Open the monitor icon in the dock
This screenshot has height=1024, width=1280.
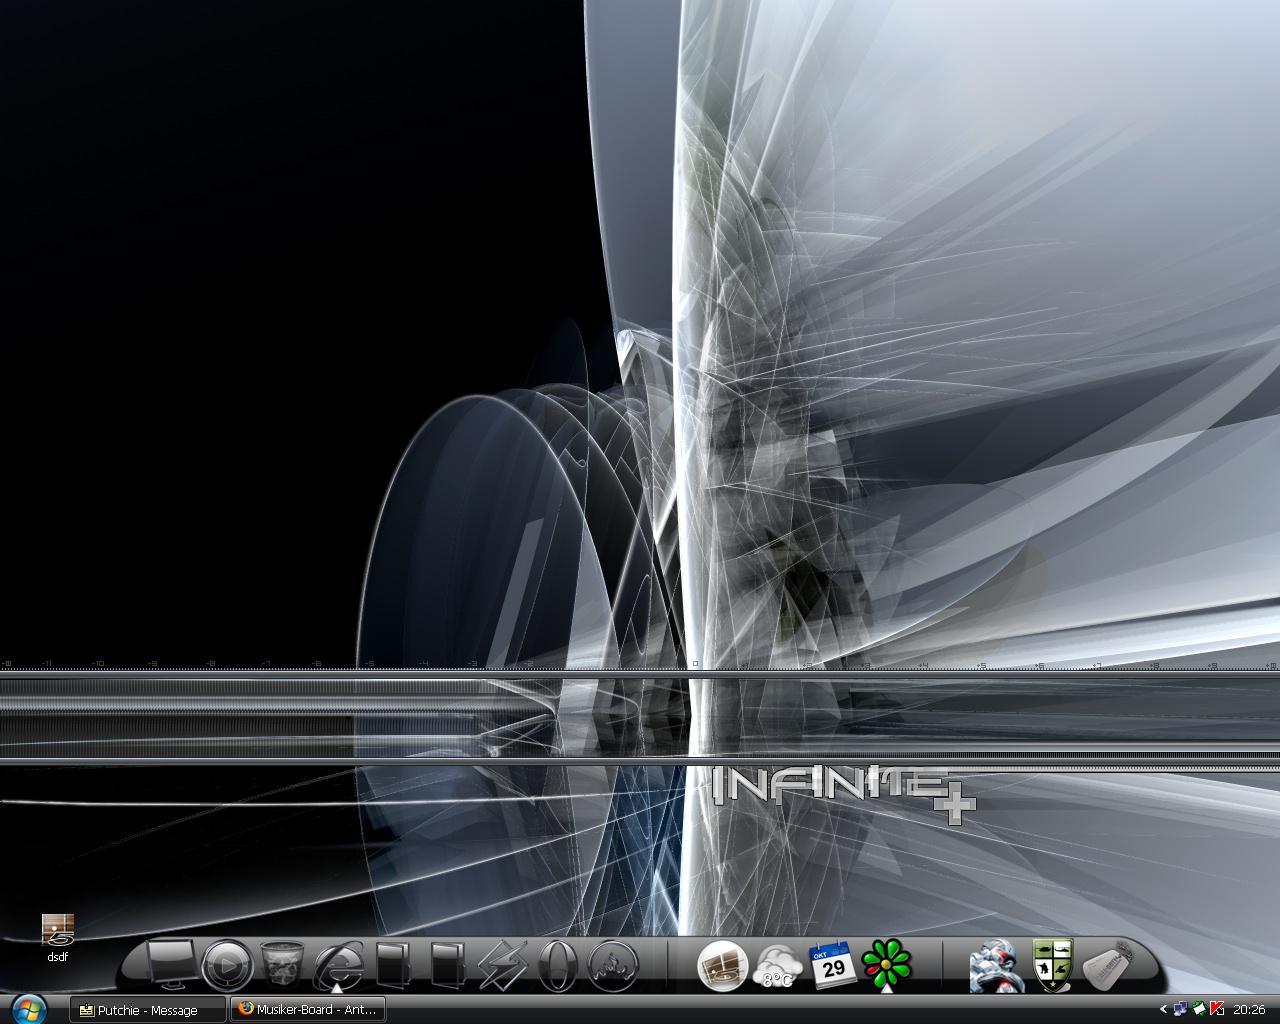[x=171, y=965]
